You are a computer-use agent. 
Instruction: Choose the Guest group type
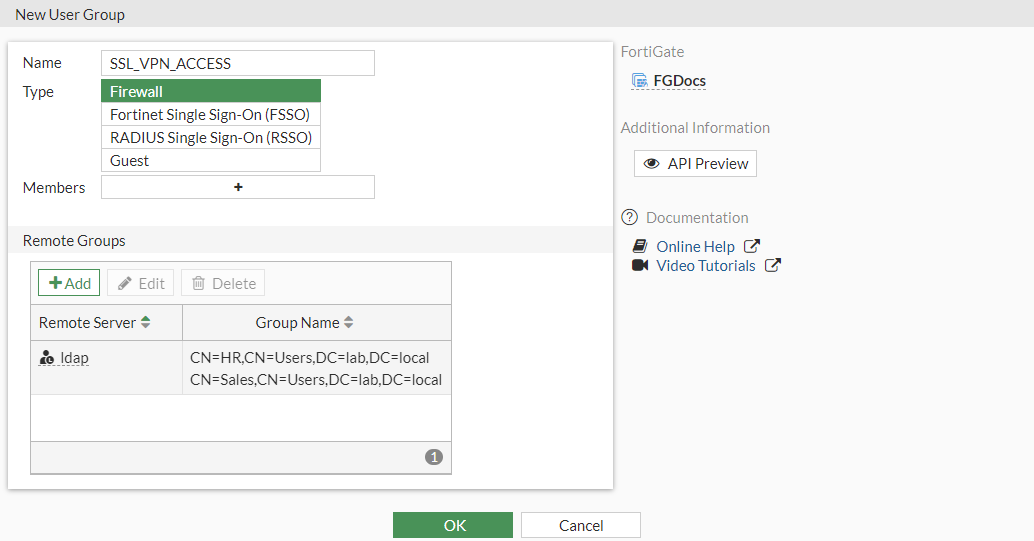click(x=211, y=161)
